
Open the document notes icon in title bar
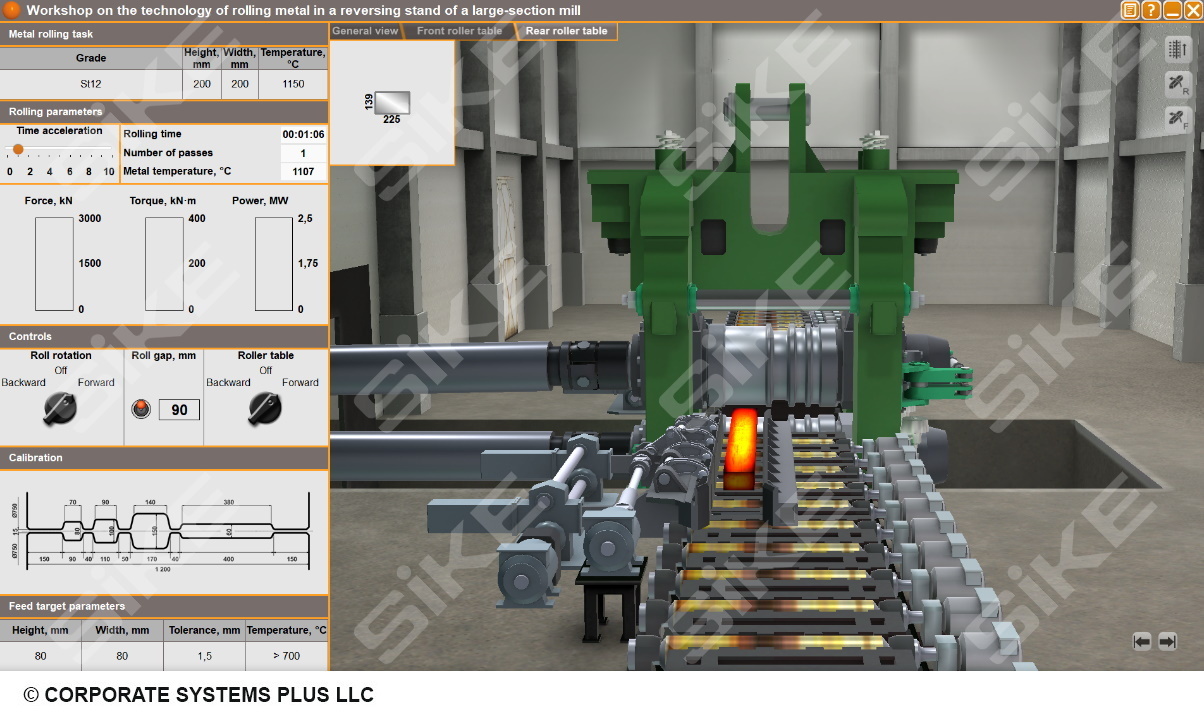(x=1130, y=11)
